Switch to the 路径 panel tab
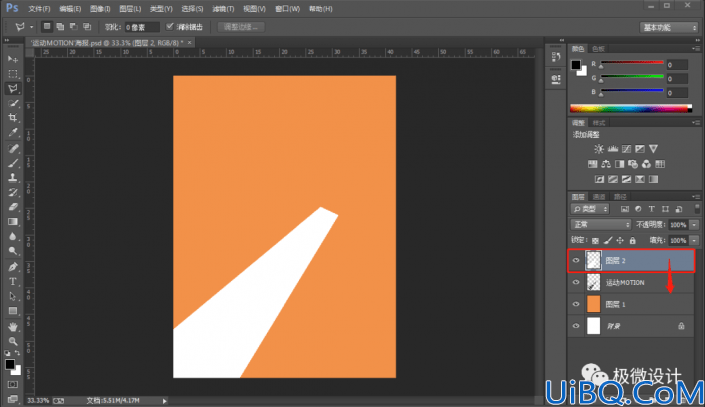This screenshot has width=705, height=407. (x=620, y=197)
